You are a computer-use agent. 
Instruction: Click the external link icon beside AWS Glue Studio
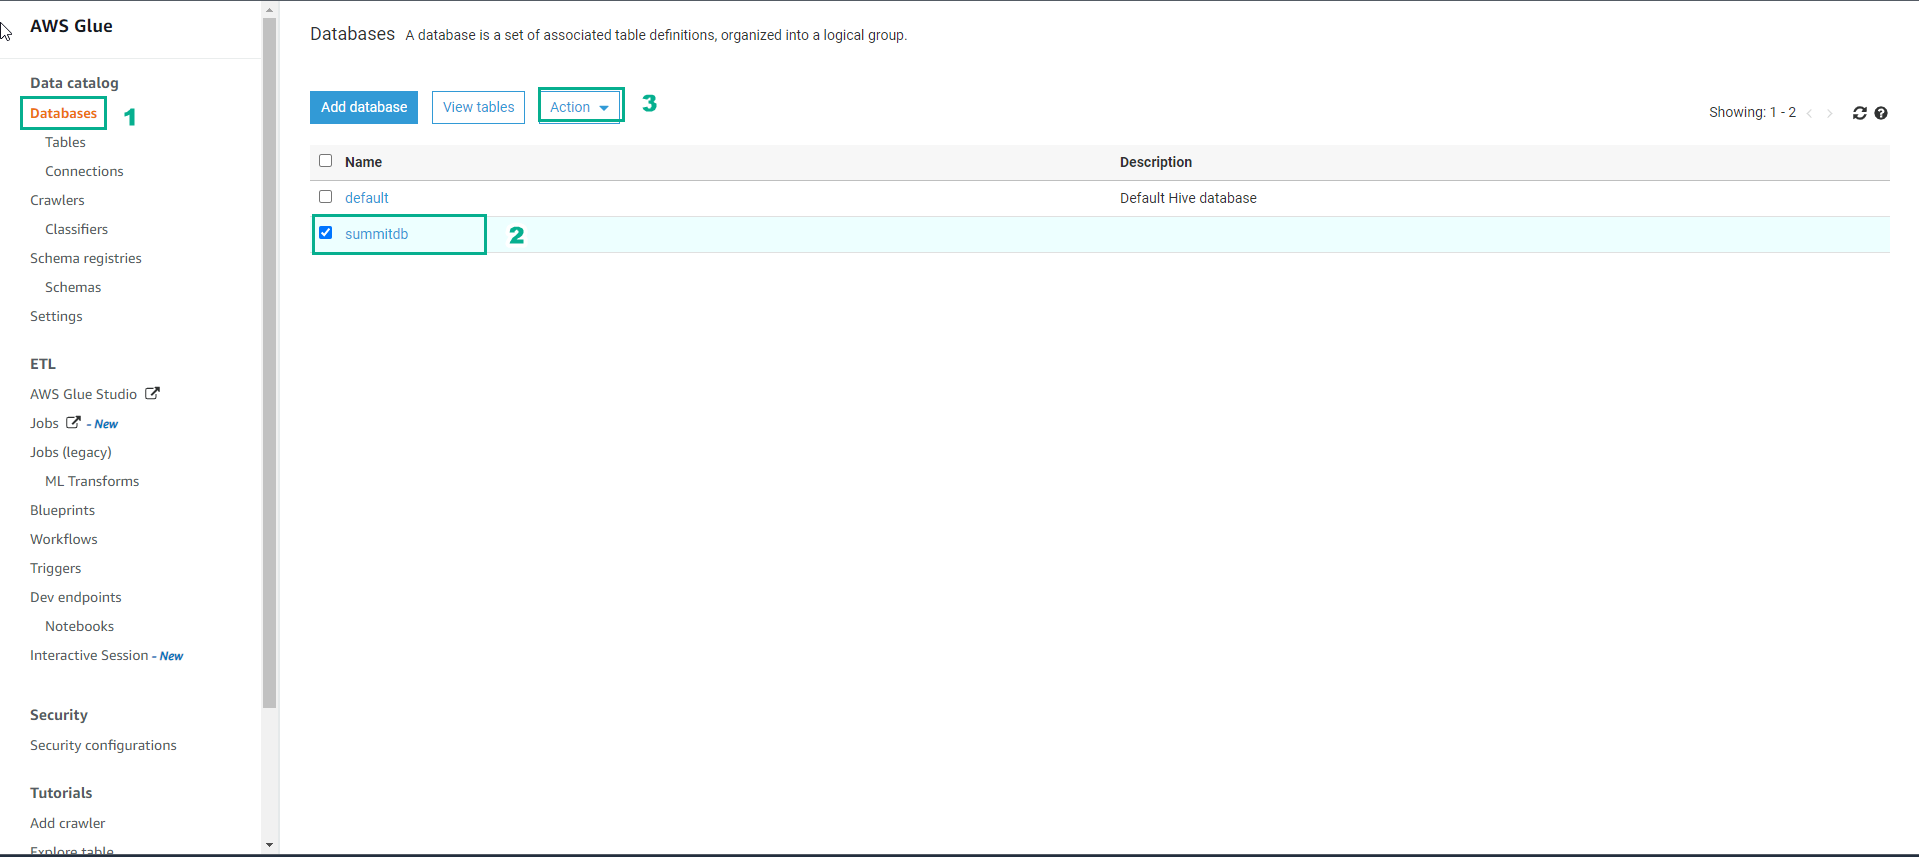(x=152, y=393)
